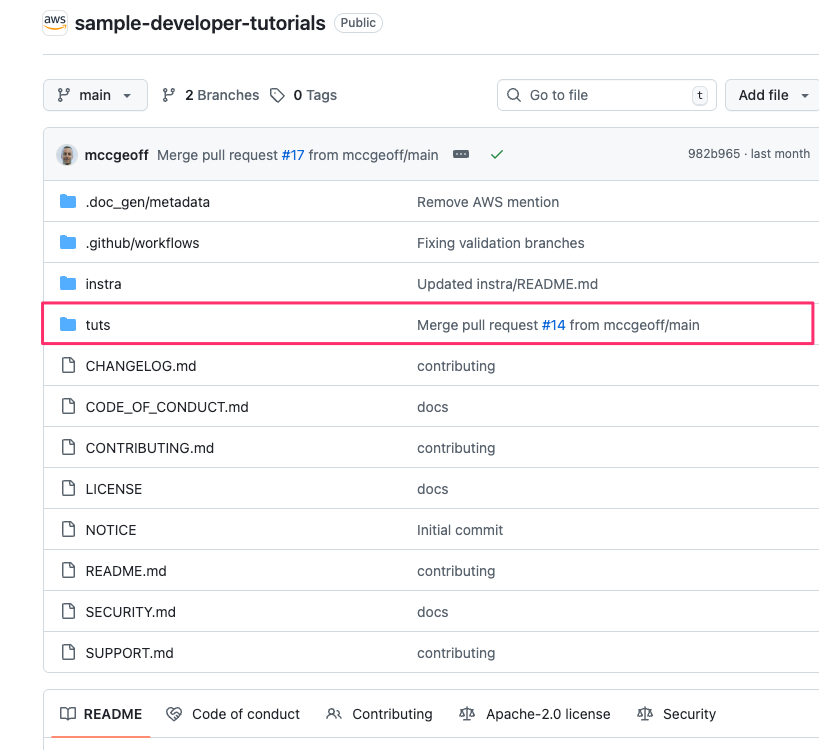This screenshot has width=819, height=750.
Task: Open the CODE_OF_CONDUCT.md 'docs' commit message
Action: click(x=432, y=407)
